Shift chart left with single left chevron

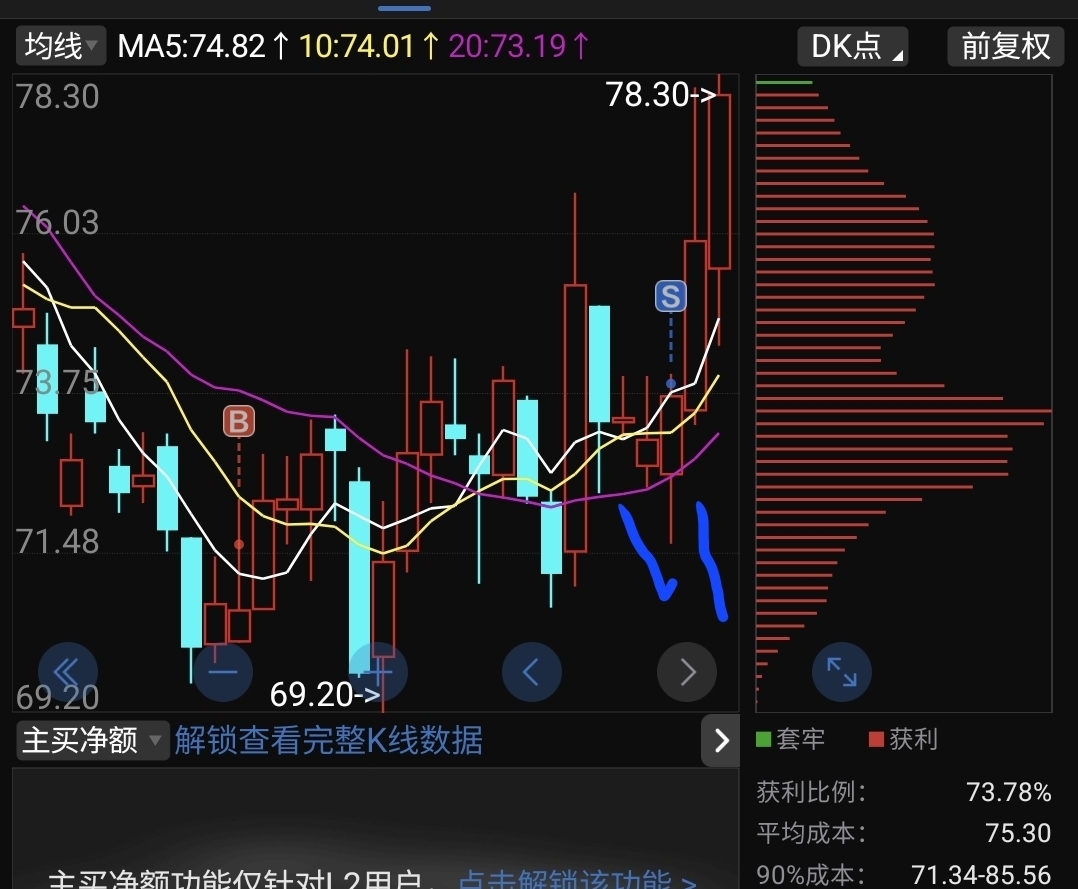(531, 672)
